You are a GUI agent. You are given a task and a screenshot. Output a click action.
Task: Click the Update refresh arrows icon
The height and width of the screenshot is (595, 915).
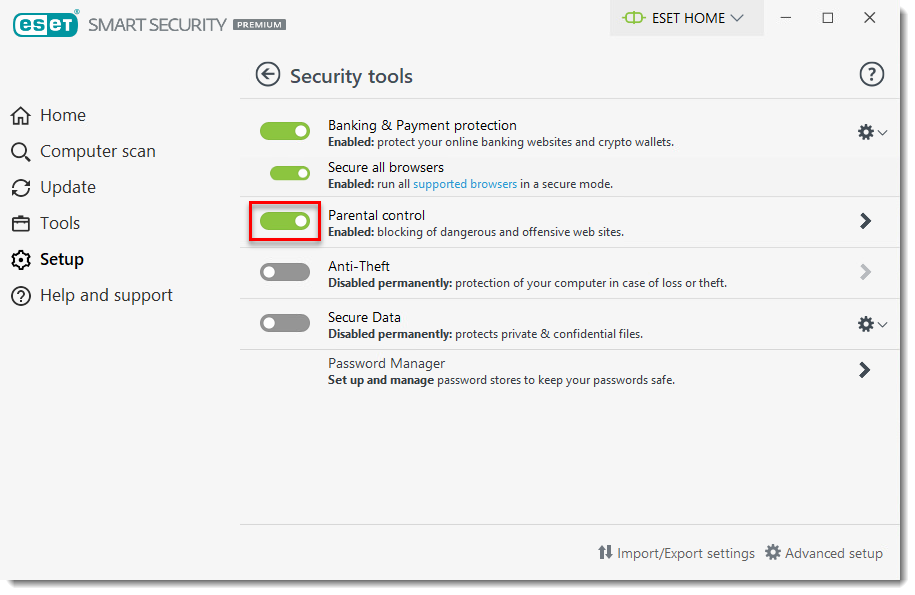pyautogui.click(x=20, y=188)
